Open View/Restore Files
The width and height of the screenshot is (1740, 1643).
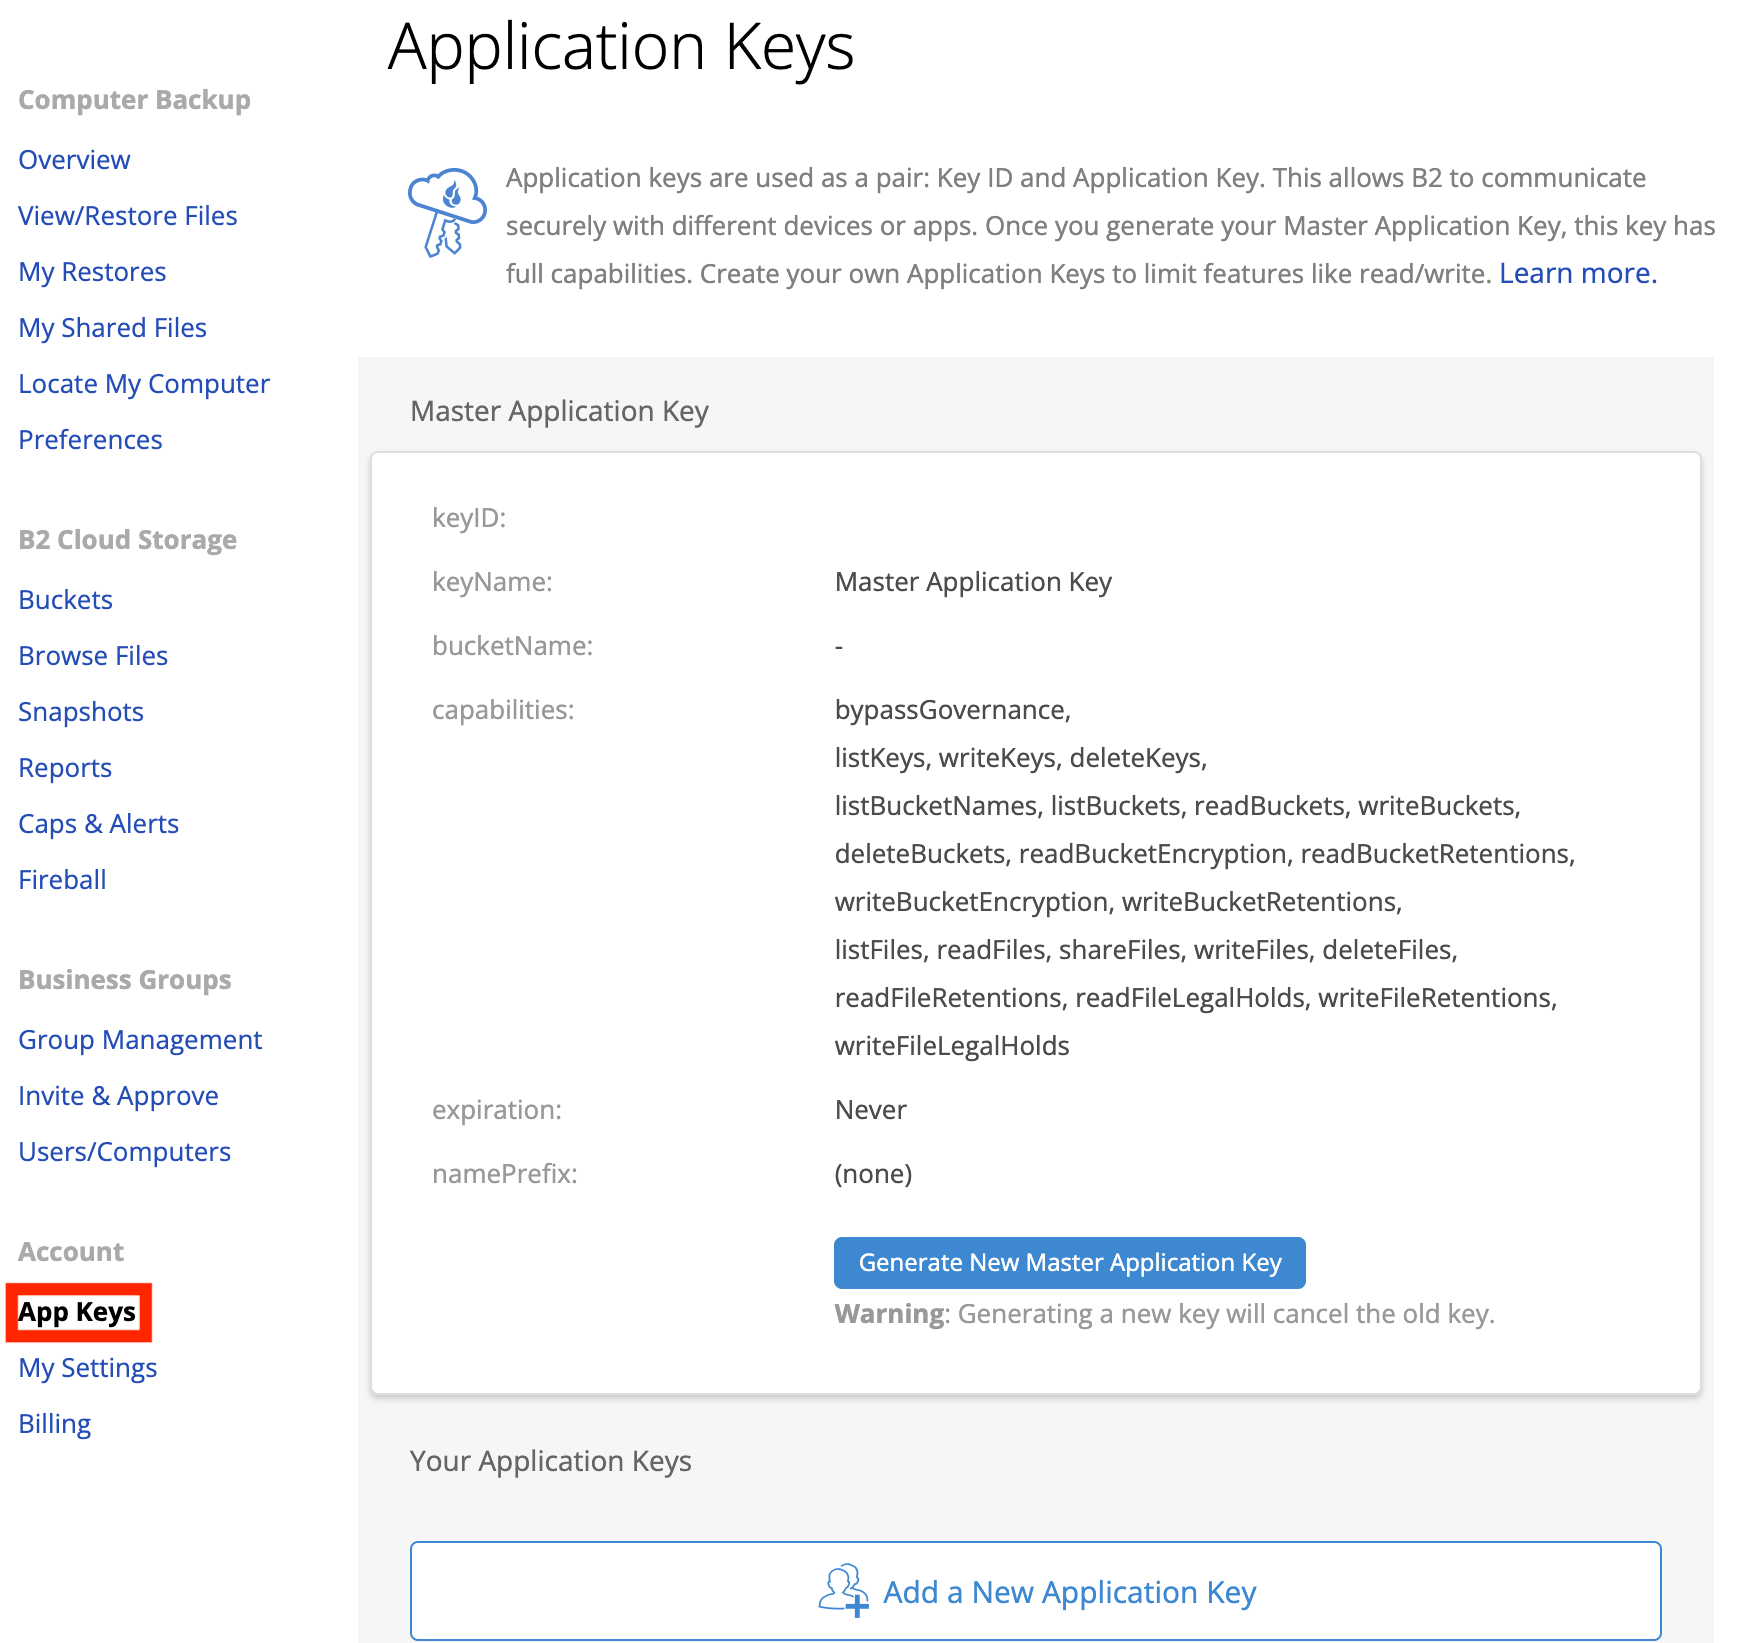(x=128, y=216)
